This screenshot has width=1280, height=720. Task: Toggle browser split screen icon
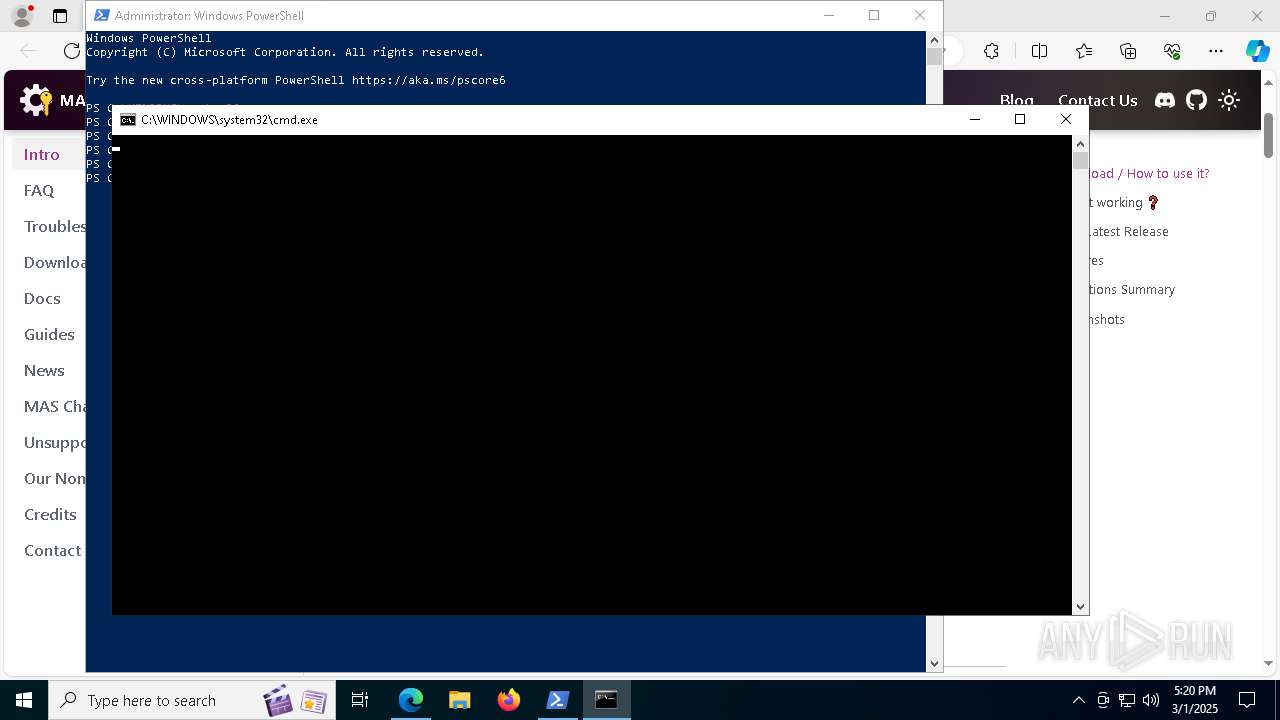tap(1039, 51)
